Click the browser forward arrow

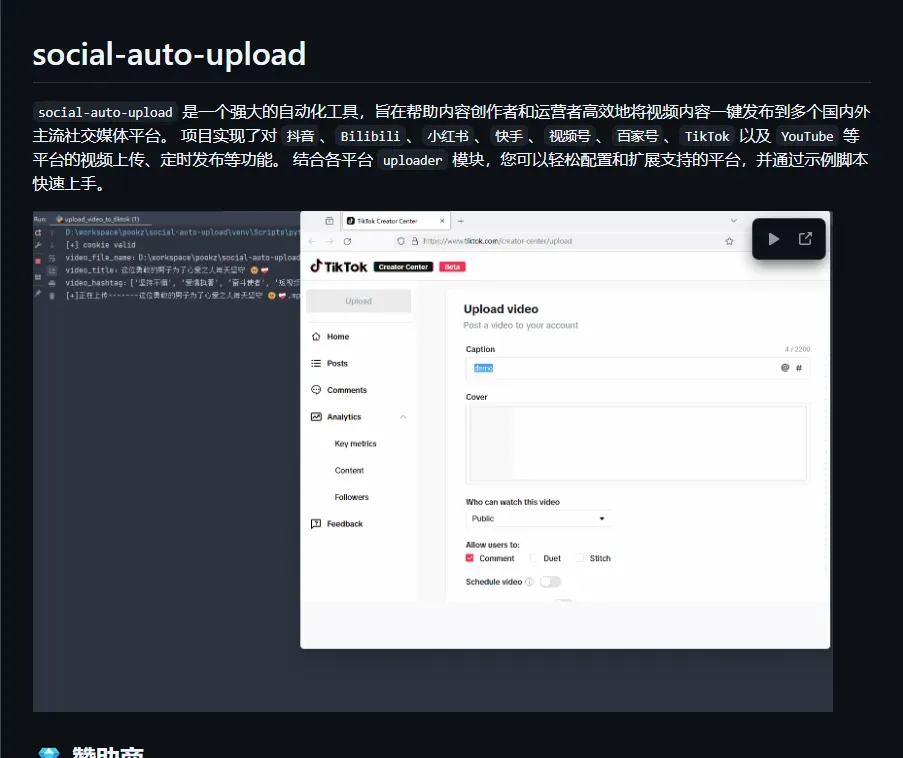[330, 241]
